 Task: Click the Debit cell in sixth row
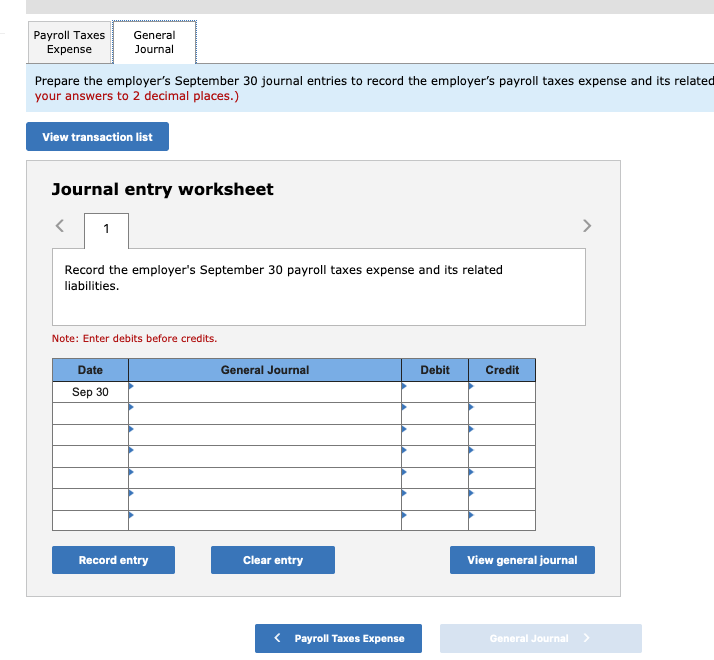(435, 499)
